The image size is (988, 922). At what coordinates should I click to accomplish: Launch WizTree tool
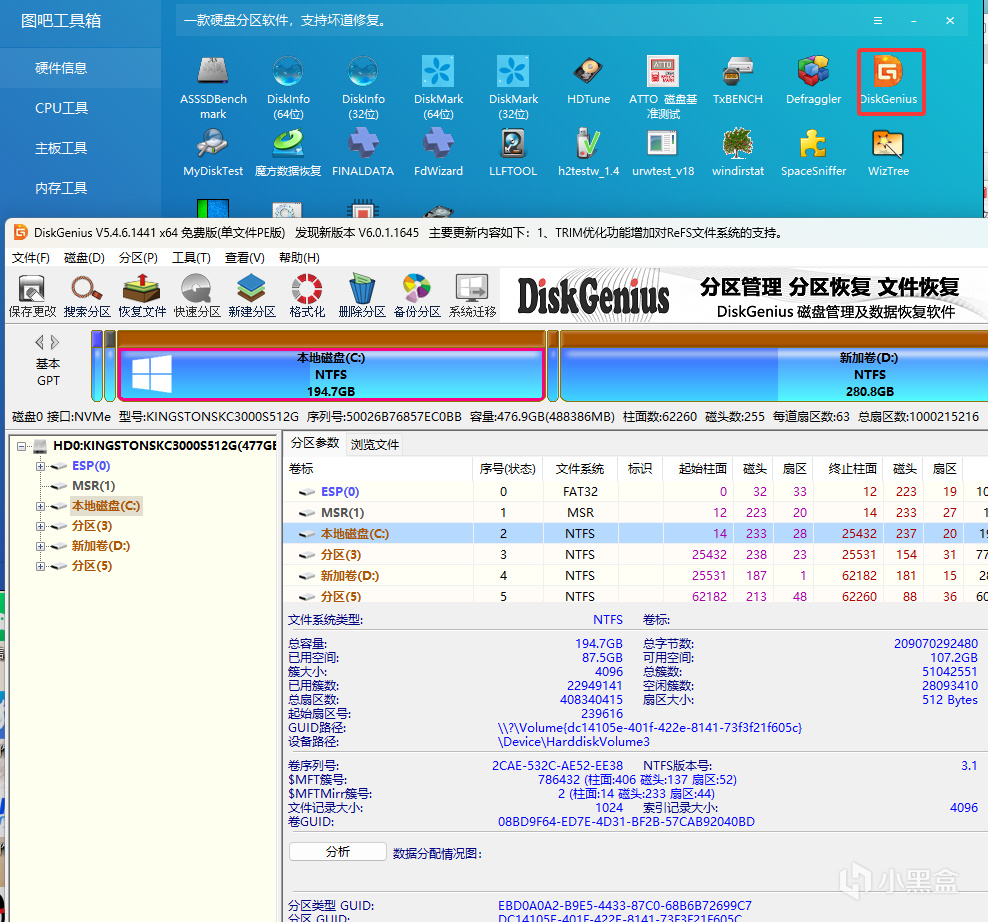(x=888, y=153)
